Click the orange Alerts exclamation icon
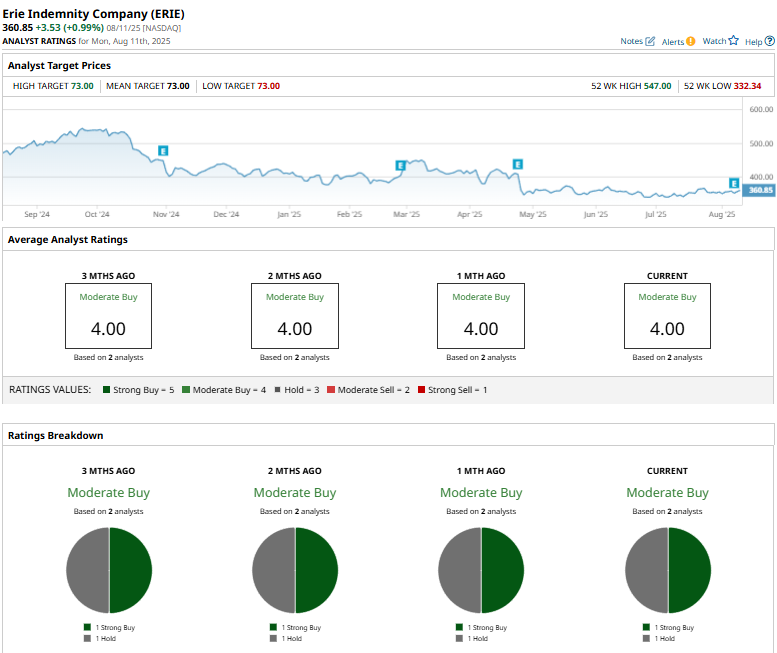 point(691,42)
